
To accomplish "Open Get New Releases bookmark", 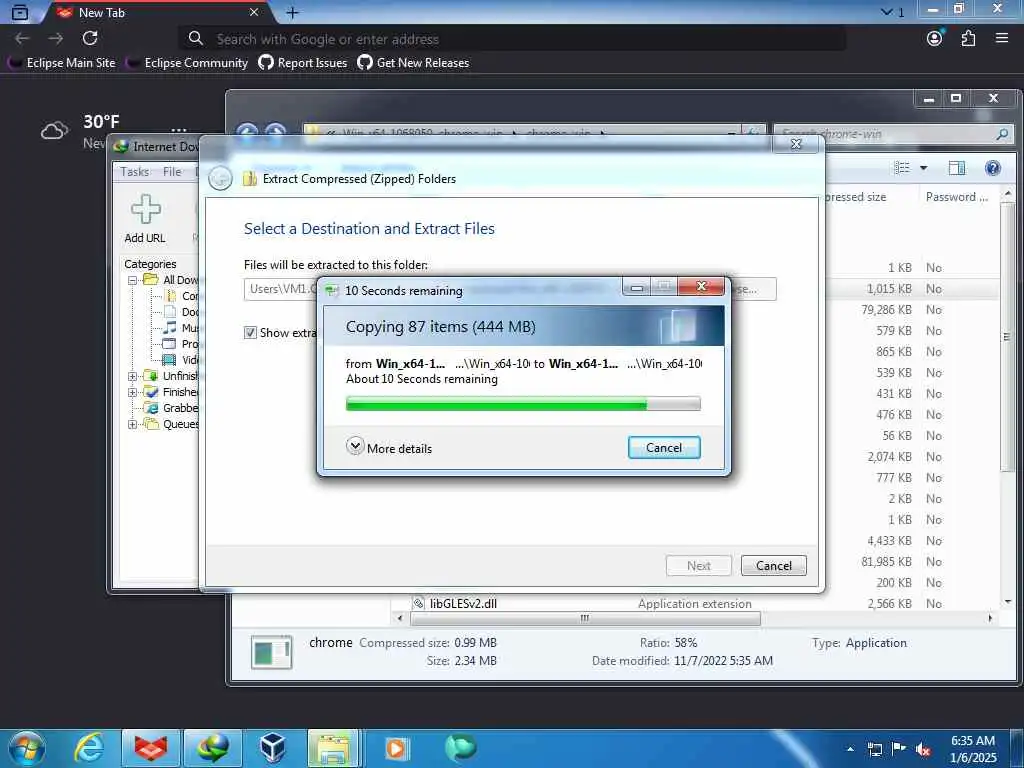I will coord(413,63).
